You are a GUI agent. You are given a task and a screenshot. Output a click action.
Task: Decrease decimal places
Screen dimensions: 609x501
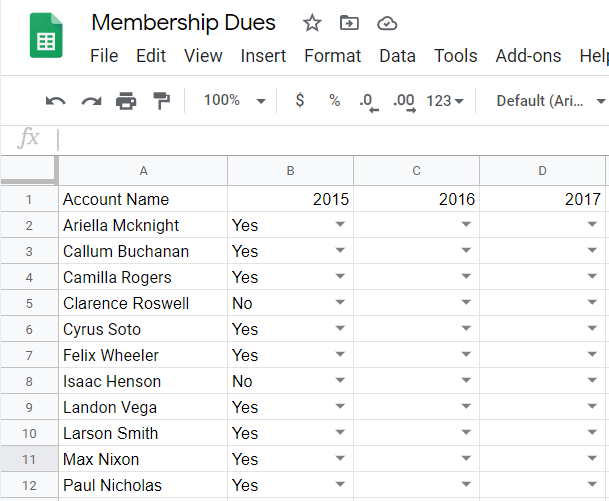coord(369,101)
